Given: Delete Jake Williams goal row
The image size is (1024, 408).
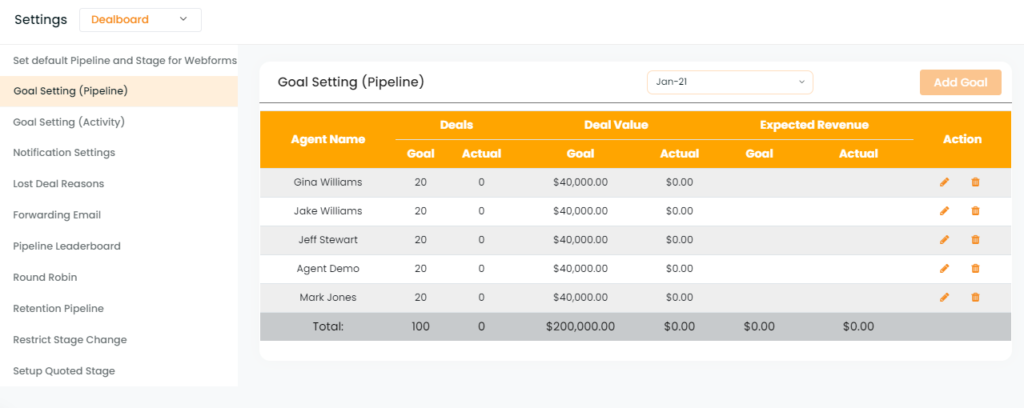Looking at the screenshot, I should (975, 211).
